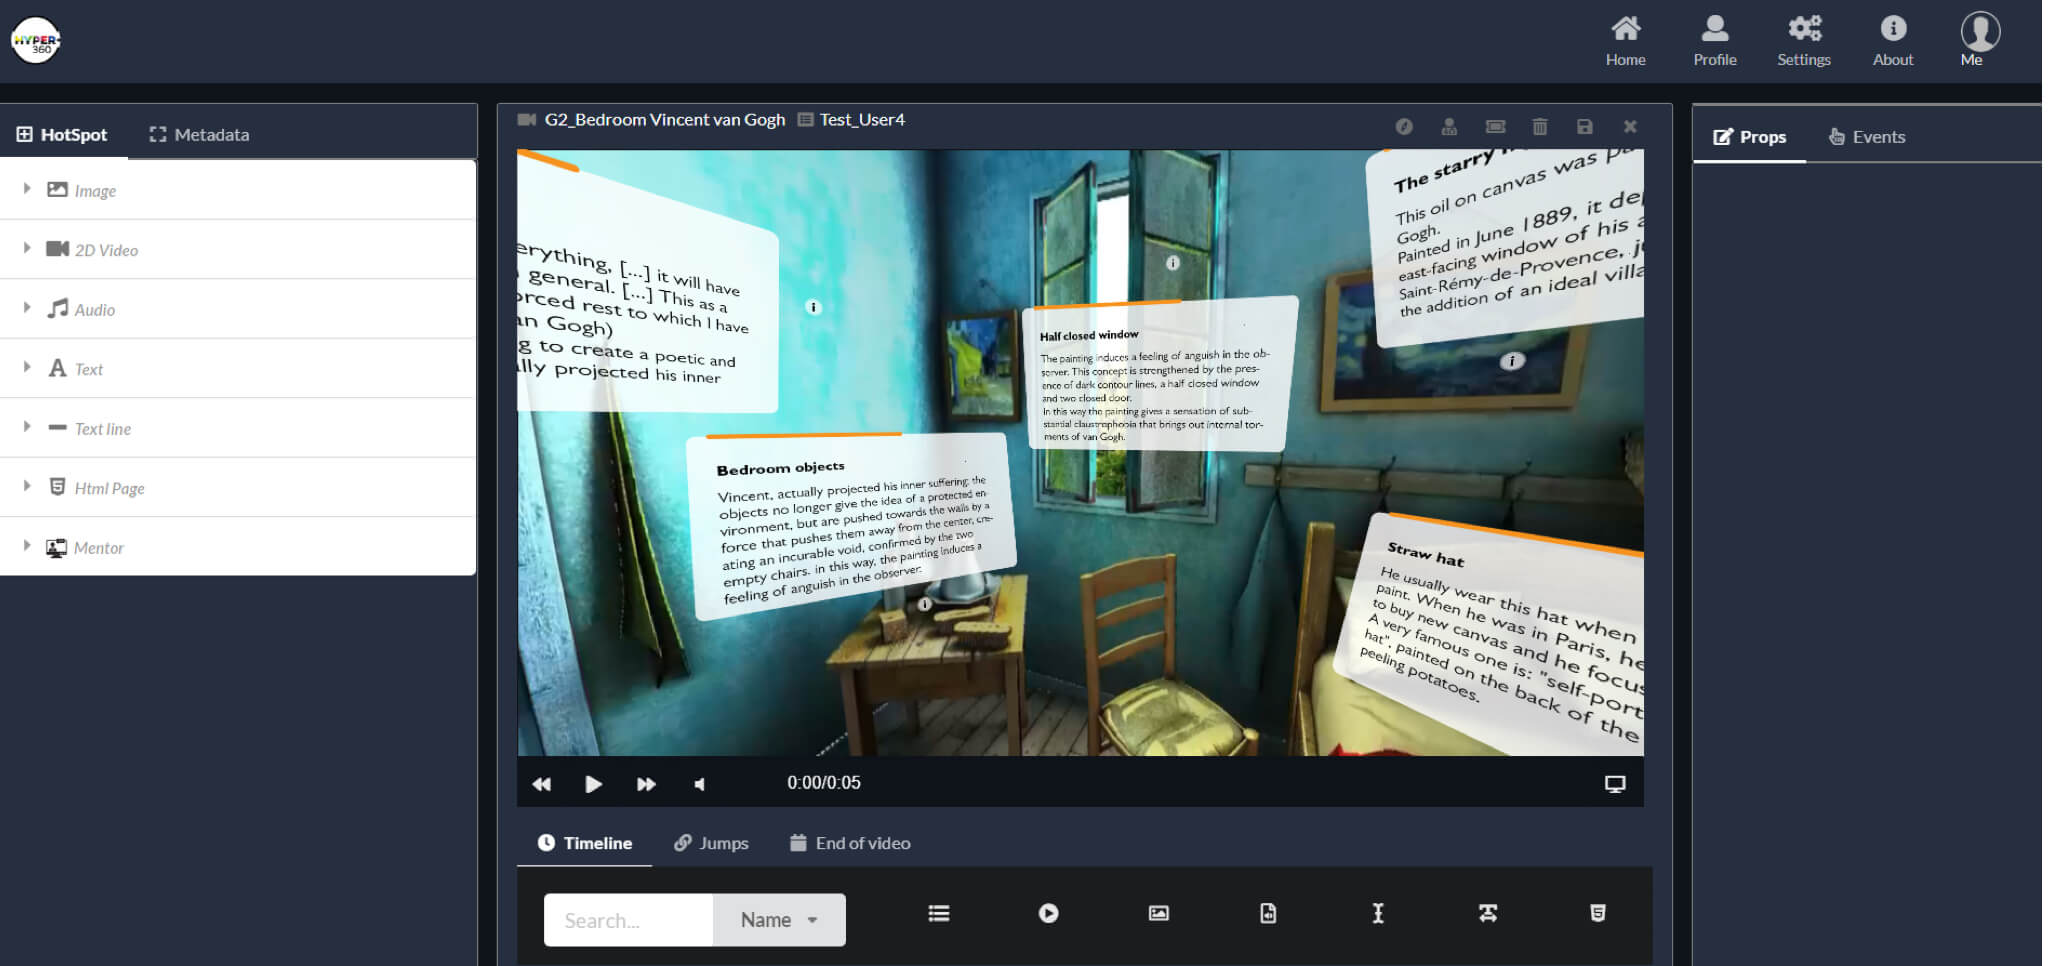Switch to the End of video tab
The height and width of the screenshot is (966, 2048).
[850, 843]
